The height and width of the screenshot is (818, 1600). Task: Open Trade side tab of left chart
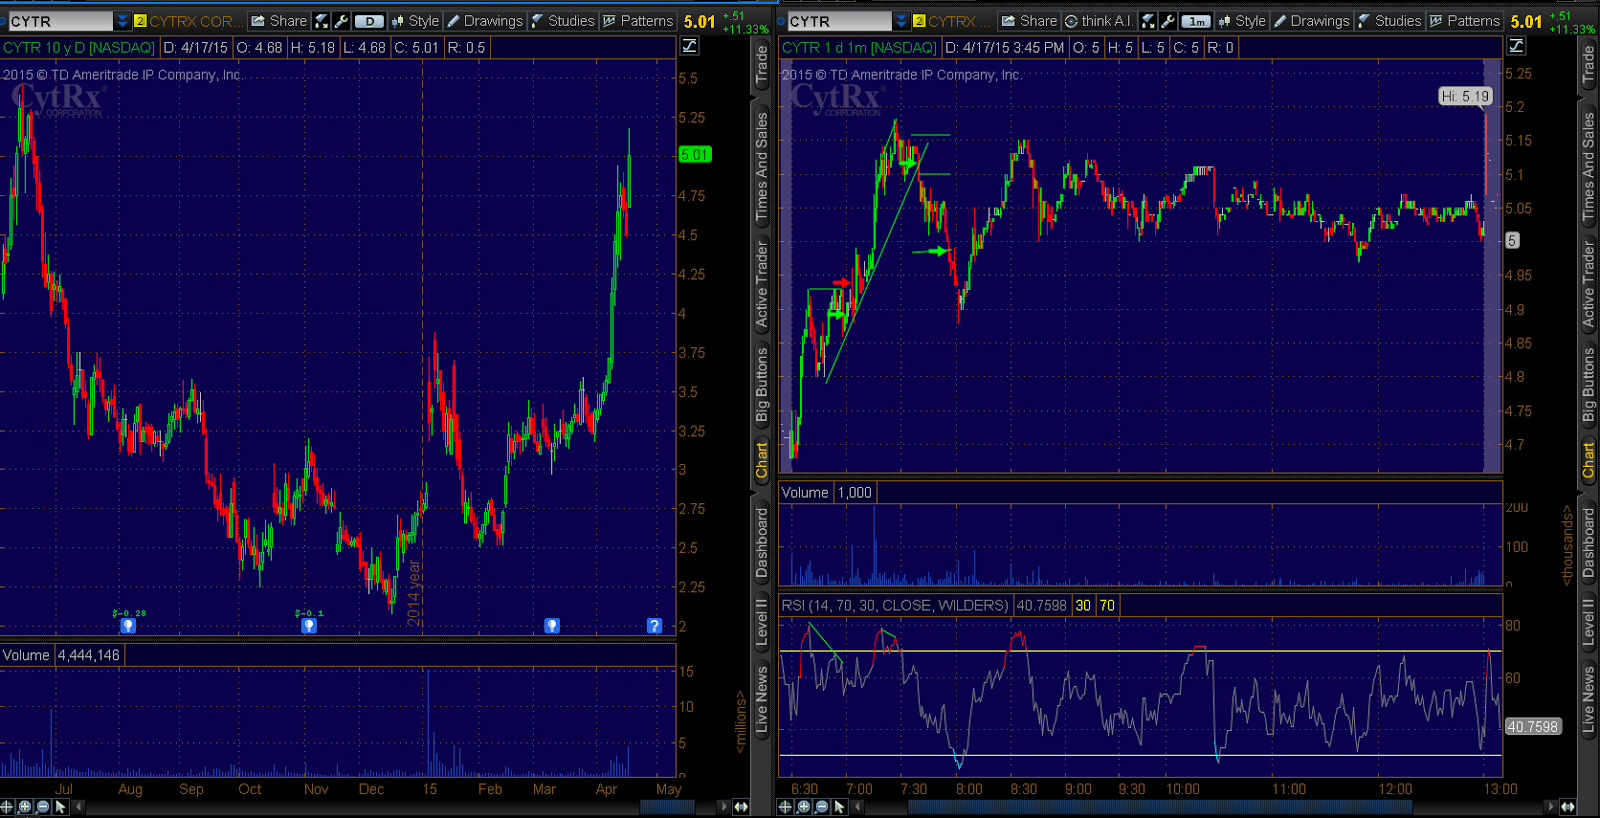(762, 66)
